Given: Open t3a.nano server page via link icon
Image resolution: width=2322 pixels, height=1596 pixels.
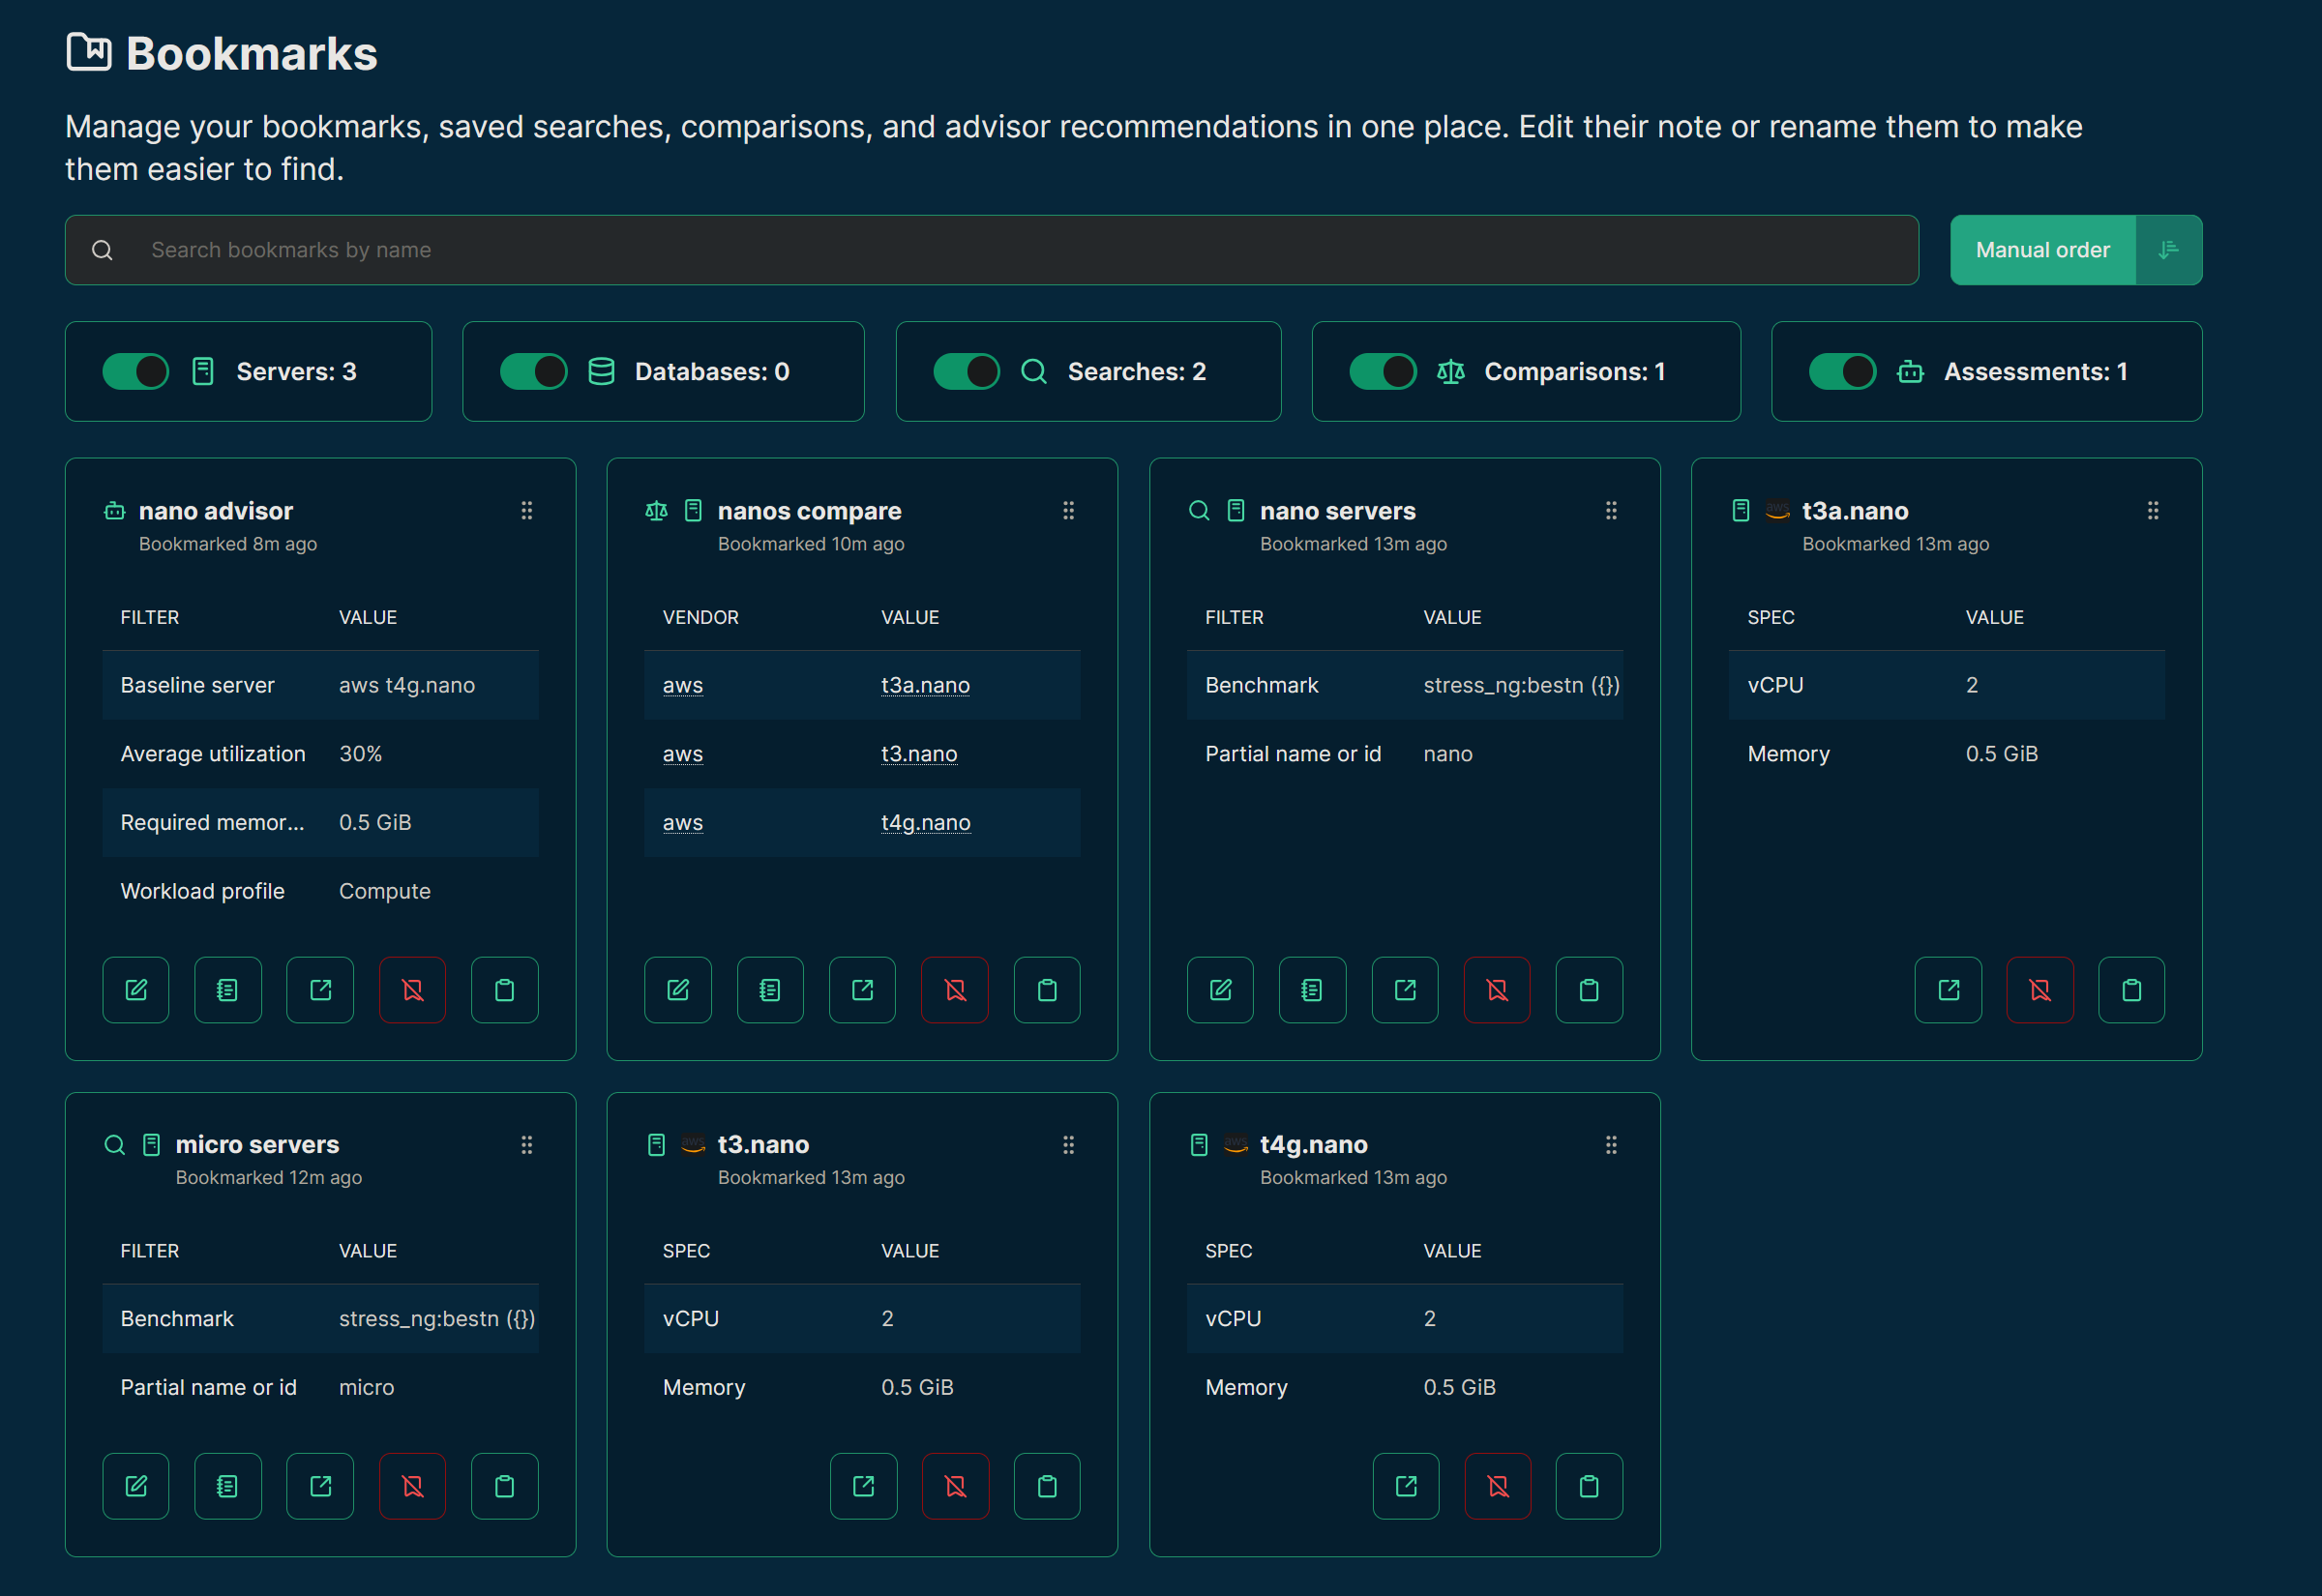Looking at the screenshot, I should 1948,990.
